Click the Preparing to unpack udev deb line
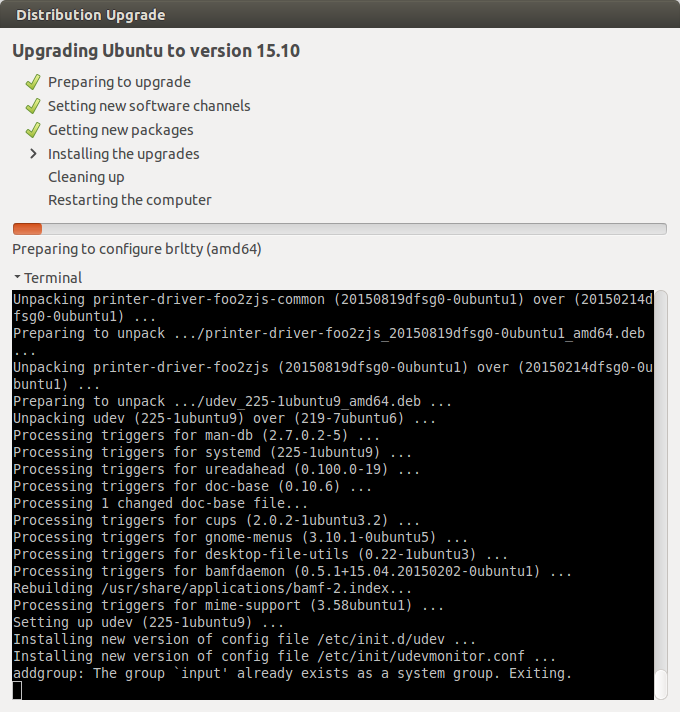Image resolution: width=680 pixels, height=712 pixels. (x=232, y=401)
